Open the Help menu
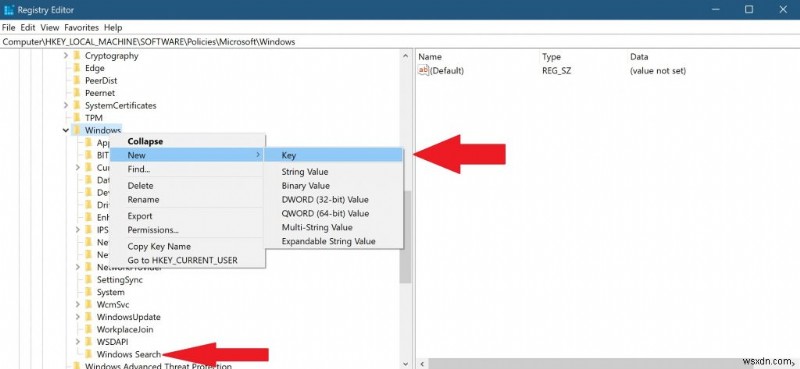800x369 pixels. [113, 28]
